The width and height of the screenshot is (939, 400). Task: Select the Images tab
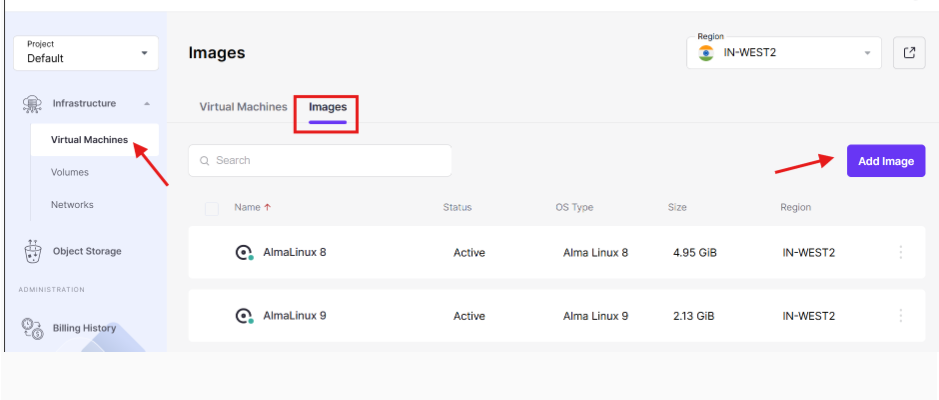[328, 107]
